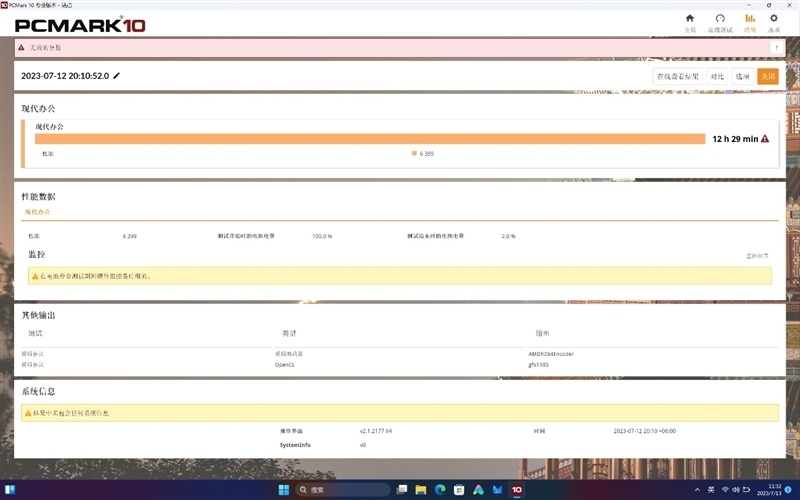The image size is (800, 500).
Task: Click the help question mark in the pink banner
Action: [777, 47]
